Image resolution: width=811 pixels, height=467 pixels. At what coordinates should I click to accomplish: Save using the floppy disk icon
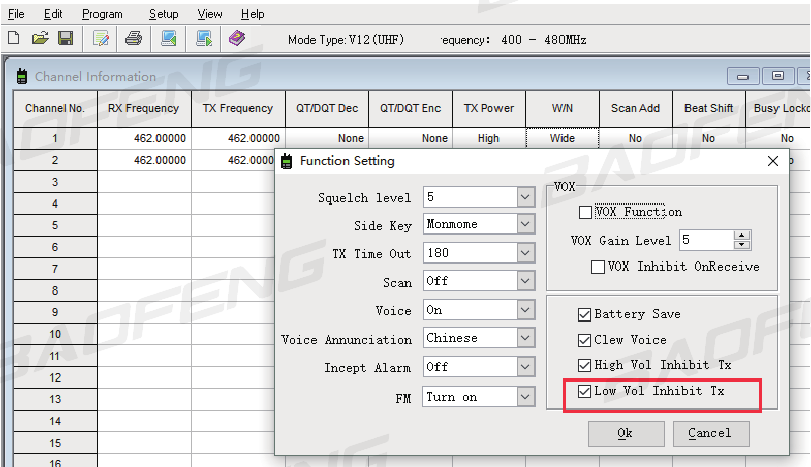coord(66,38)
